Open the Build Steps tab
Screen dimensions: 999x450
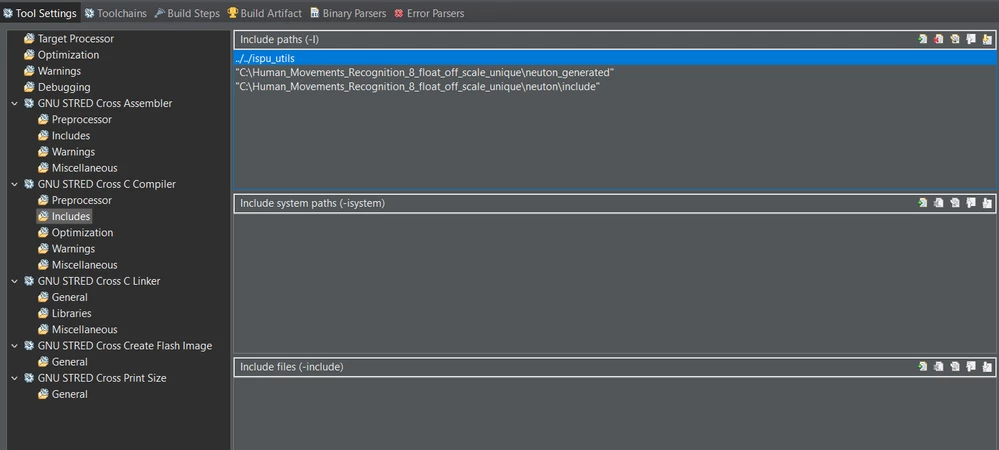(187, 13)
